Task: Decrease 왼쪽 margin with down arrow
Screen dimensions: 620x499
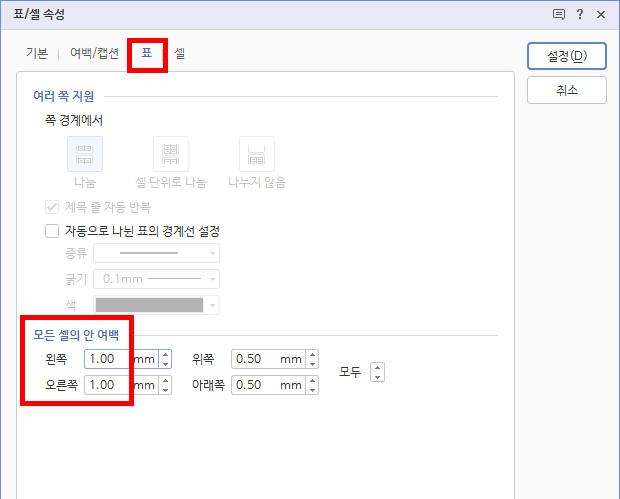Action: click(166, 364)
